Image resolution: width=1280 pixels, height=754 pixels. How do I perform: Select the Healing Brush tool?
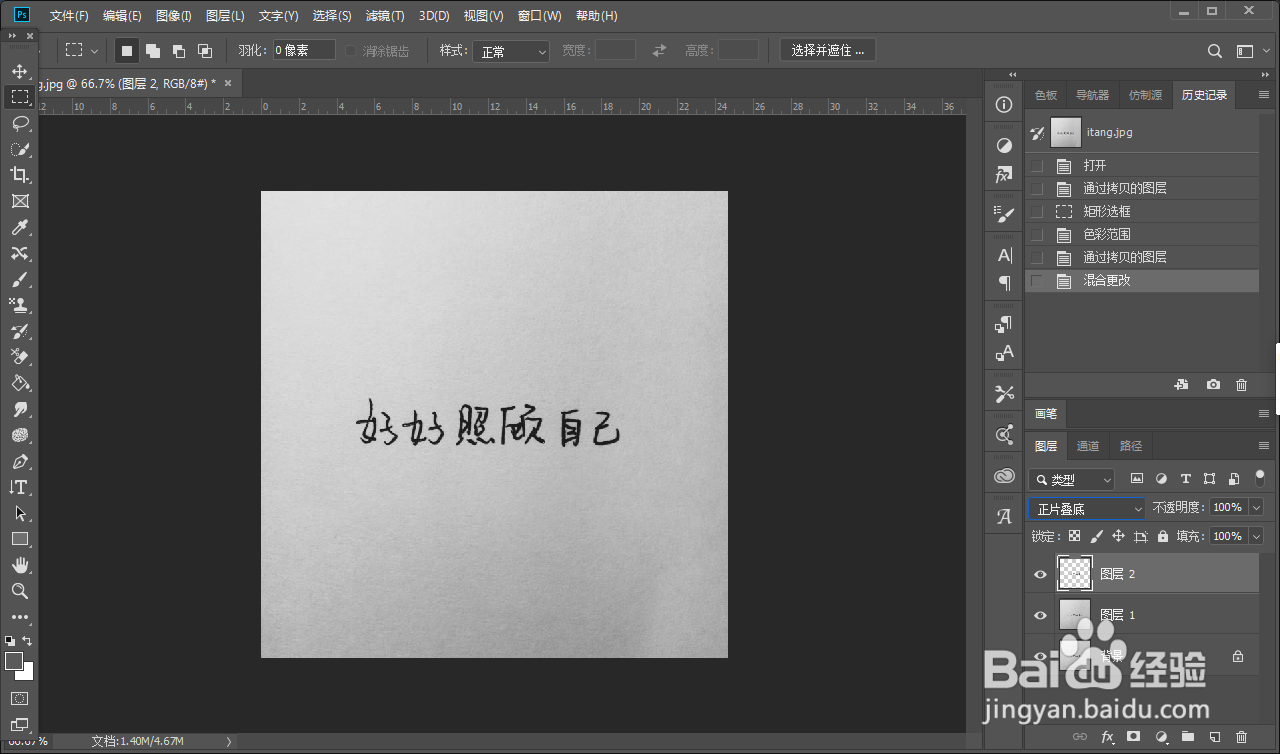click(x=19, y=253)
